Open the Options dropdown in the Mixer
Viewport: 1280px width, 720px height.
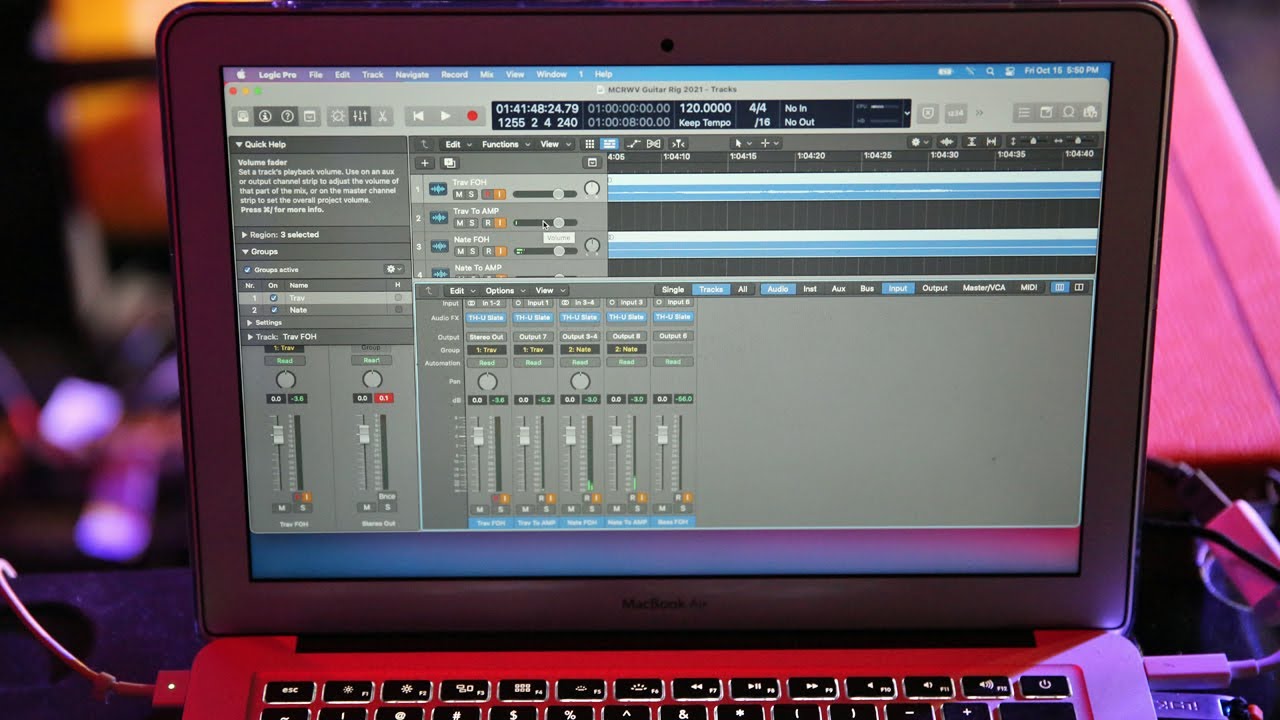point(503,291)
